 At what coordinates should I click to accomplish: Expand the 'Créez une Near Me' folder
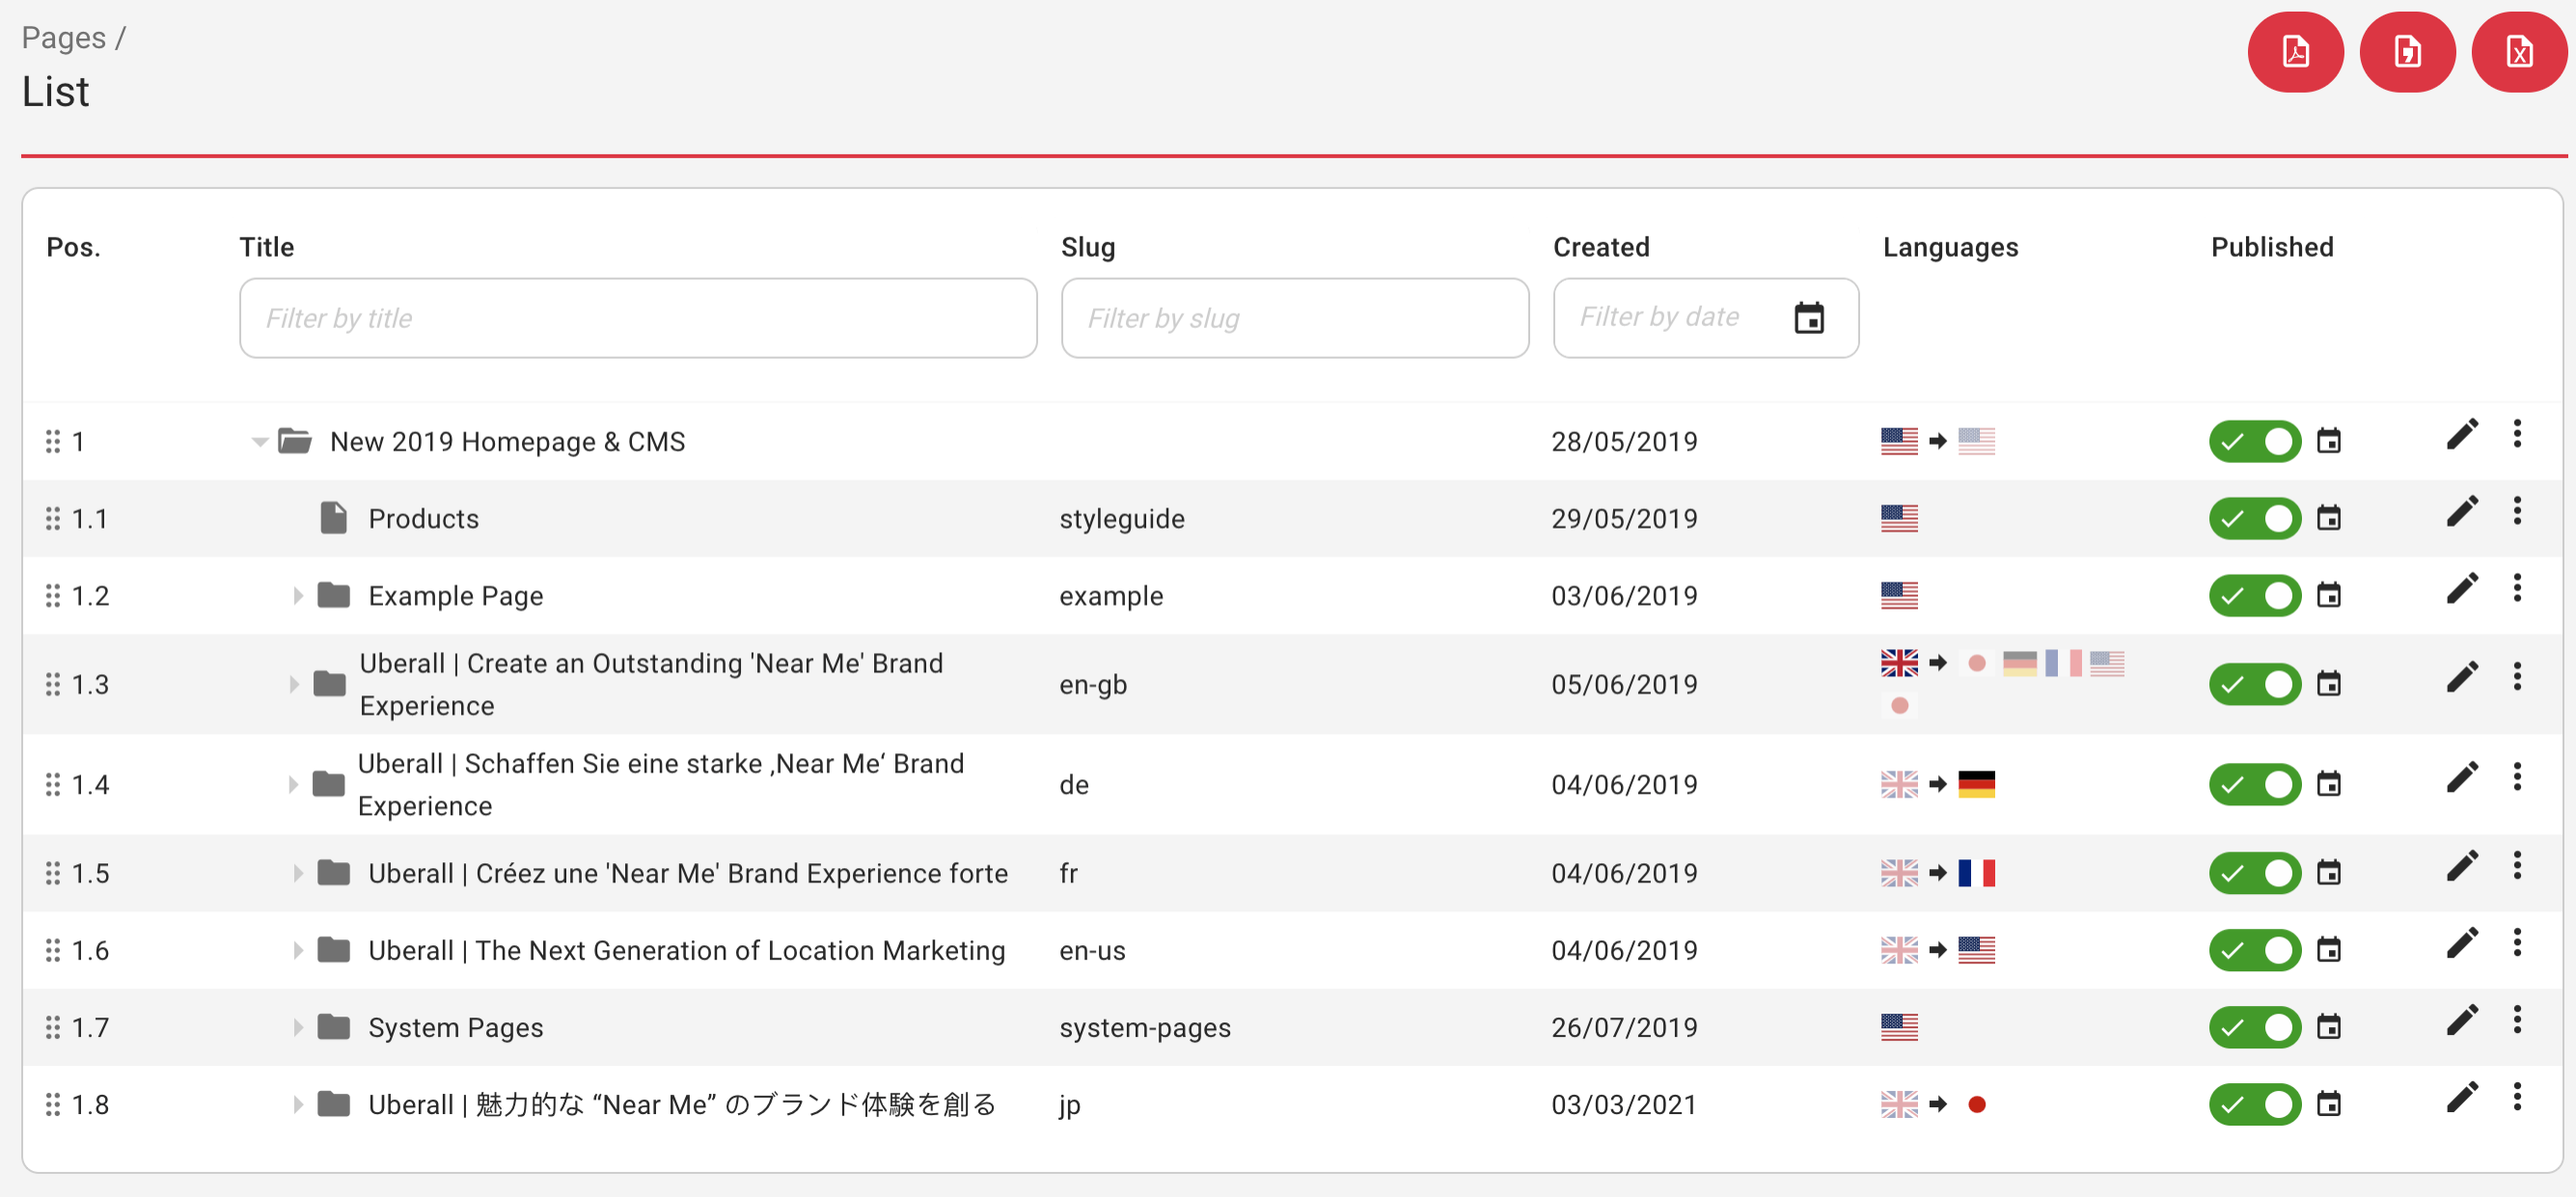[x=297, y=873]
